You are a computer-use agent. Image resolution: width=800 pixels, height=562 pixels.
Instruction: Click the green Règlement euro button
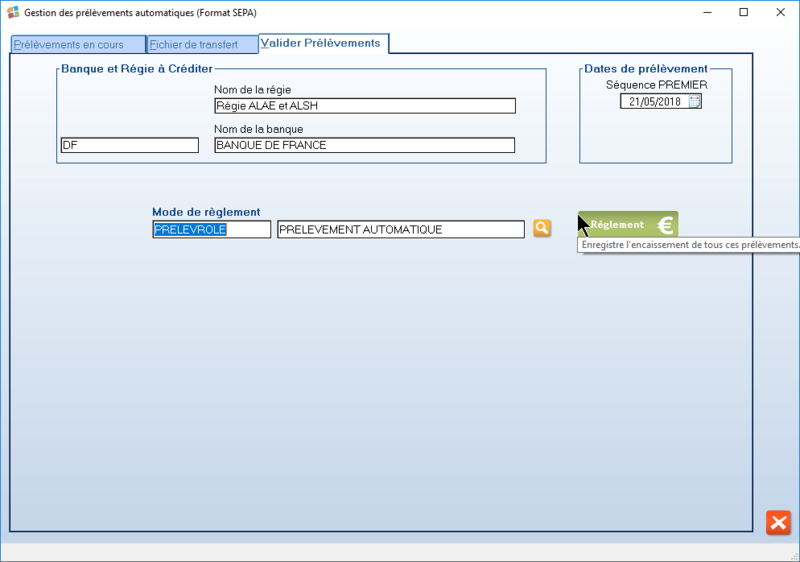tap(628, 224)
